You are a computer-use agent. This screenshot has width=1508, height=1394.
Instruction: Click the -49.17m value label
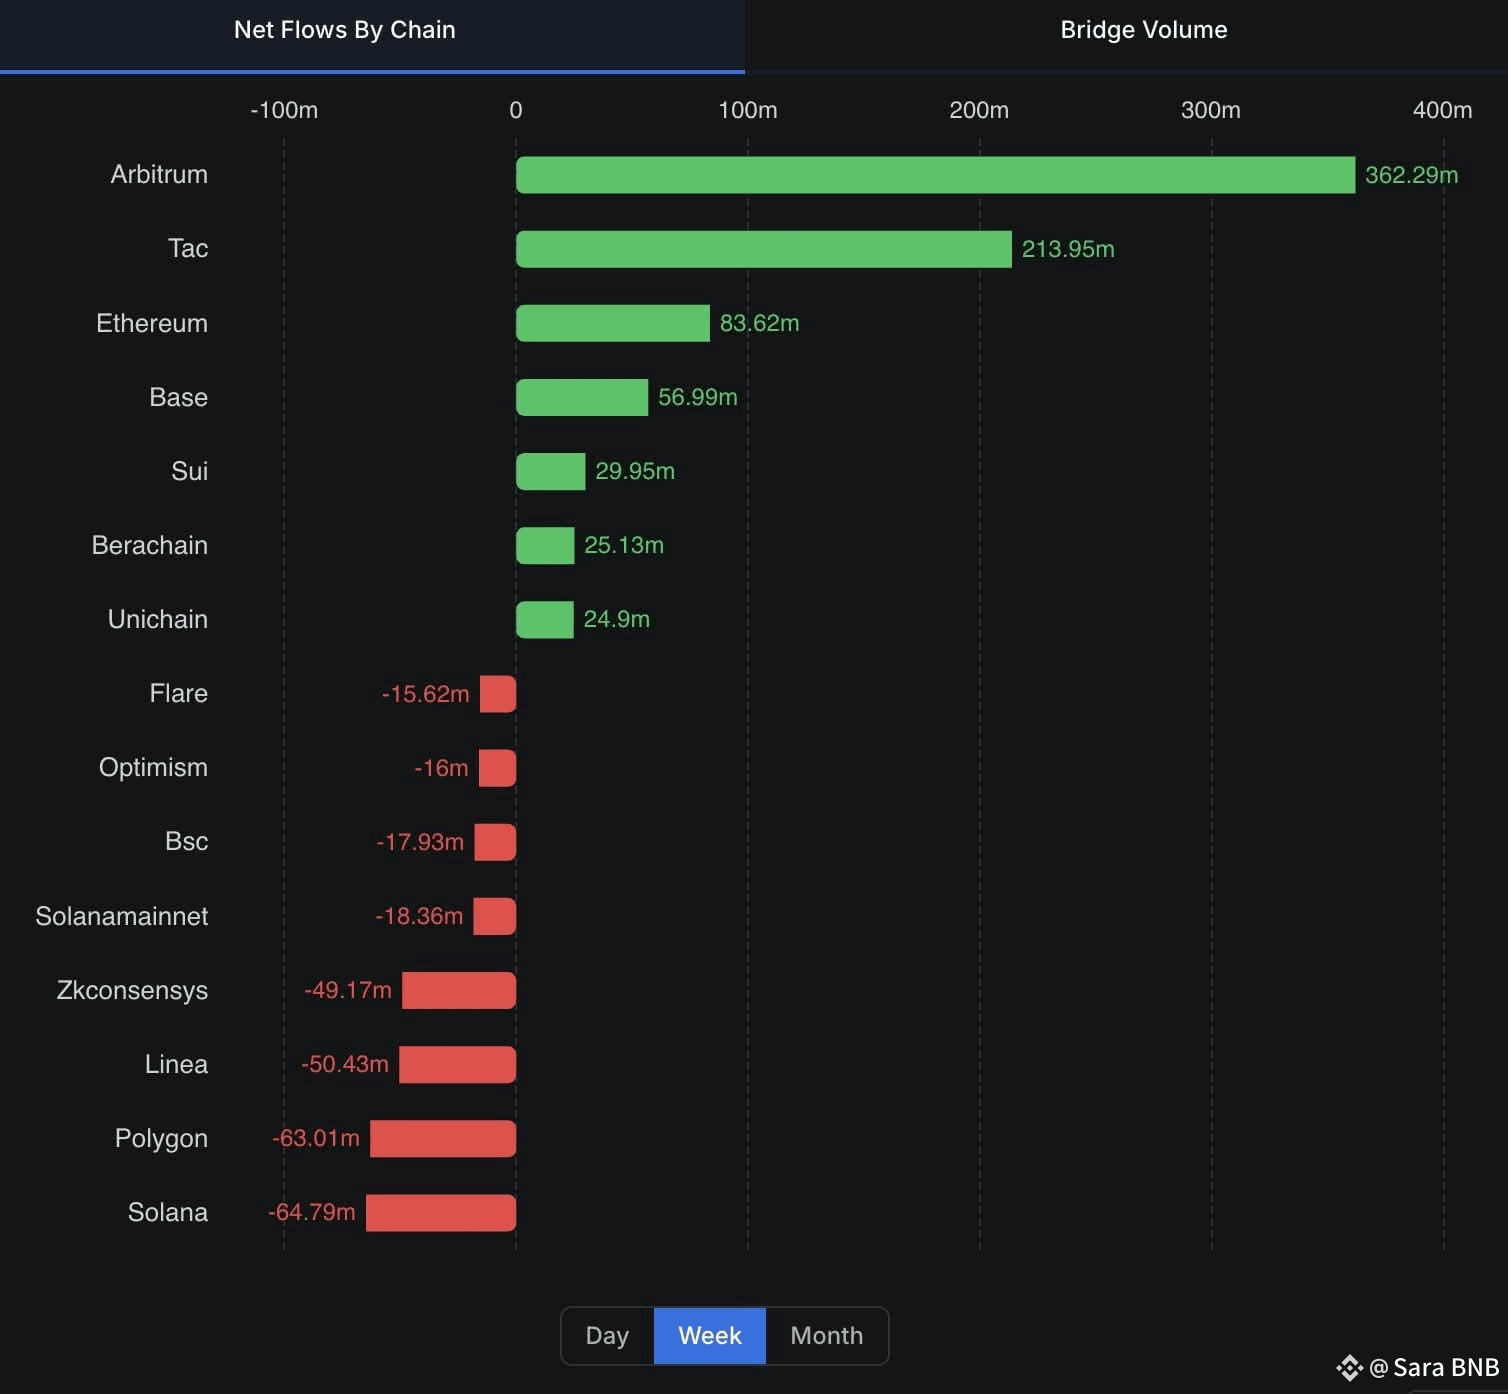[348, 990]
